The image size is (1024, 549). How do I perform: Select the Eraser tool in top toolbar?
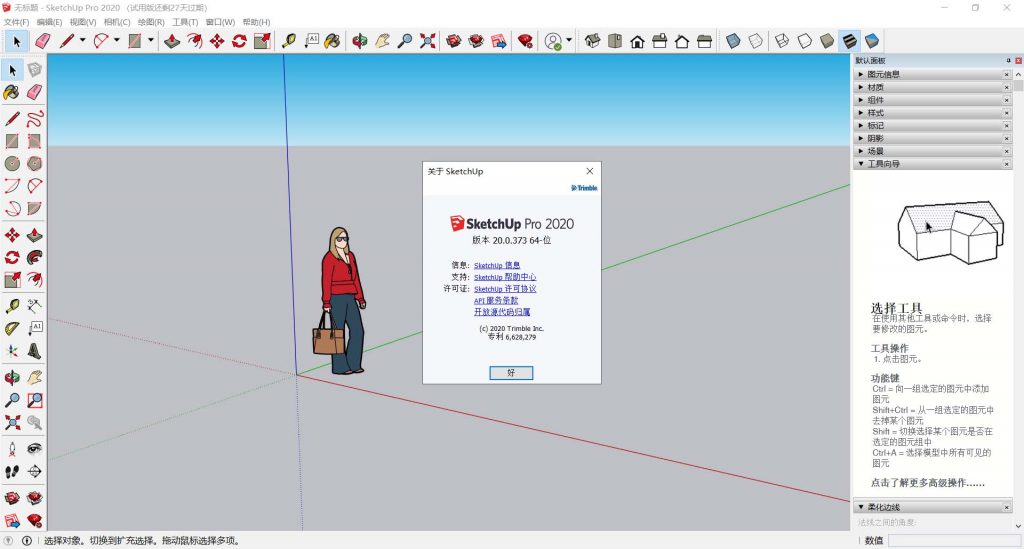42,41
